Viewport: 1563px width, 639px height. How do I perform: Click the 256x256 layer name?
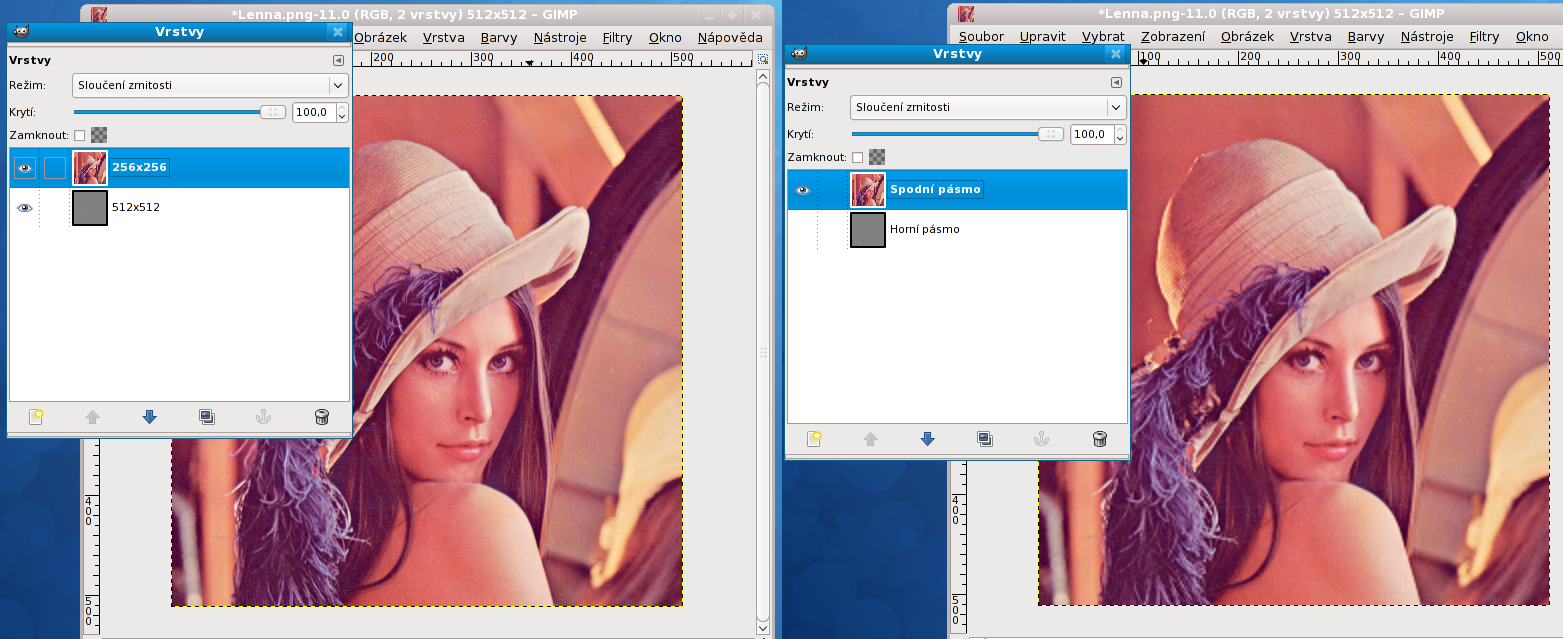(140, 167)
